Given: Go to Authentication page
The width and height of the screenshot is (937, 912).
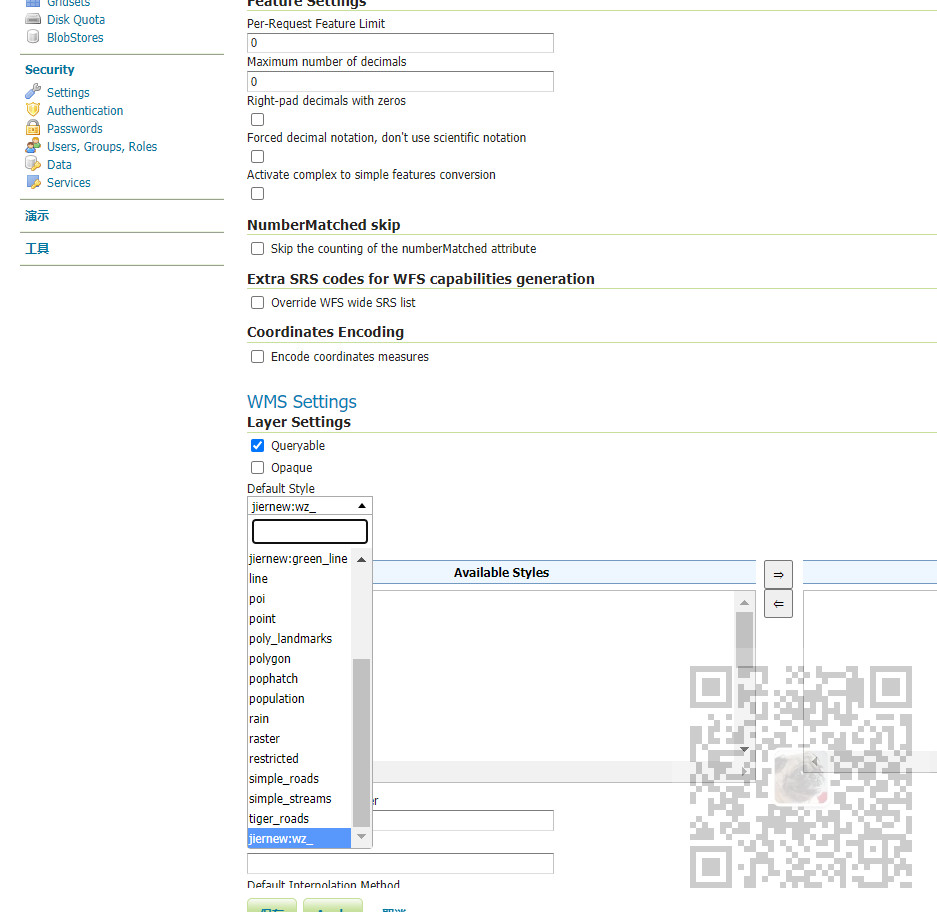Looking at the screenshot, I should tap(85, 111).
